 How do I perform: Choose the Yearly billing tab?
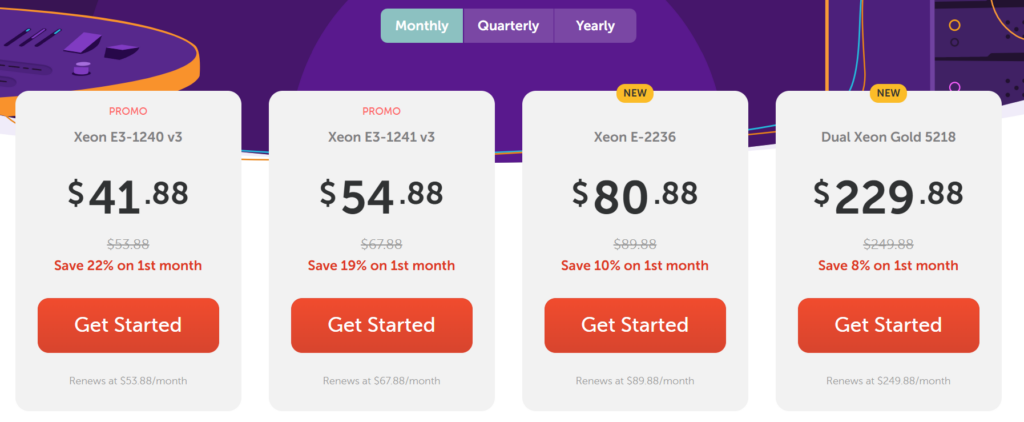(595, 26)
